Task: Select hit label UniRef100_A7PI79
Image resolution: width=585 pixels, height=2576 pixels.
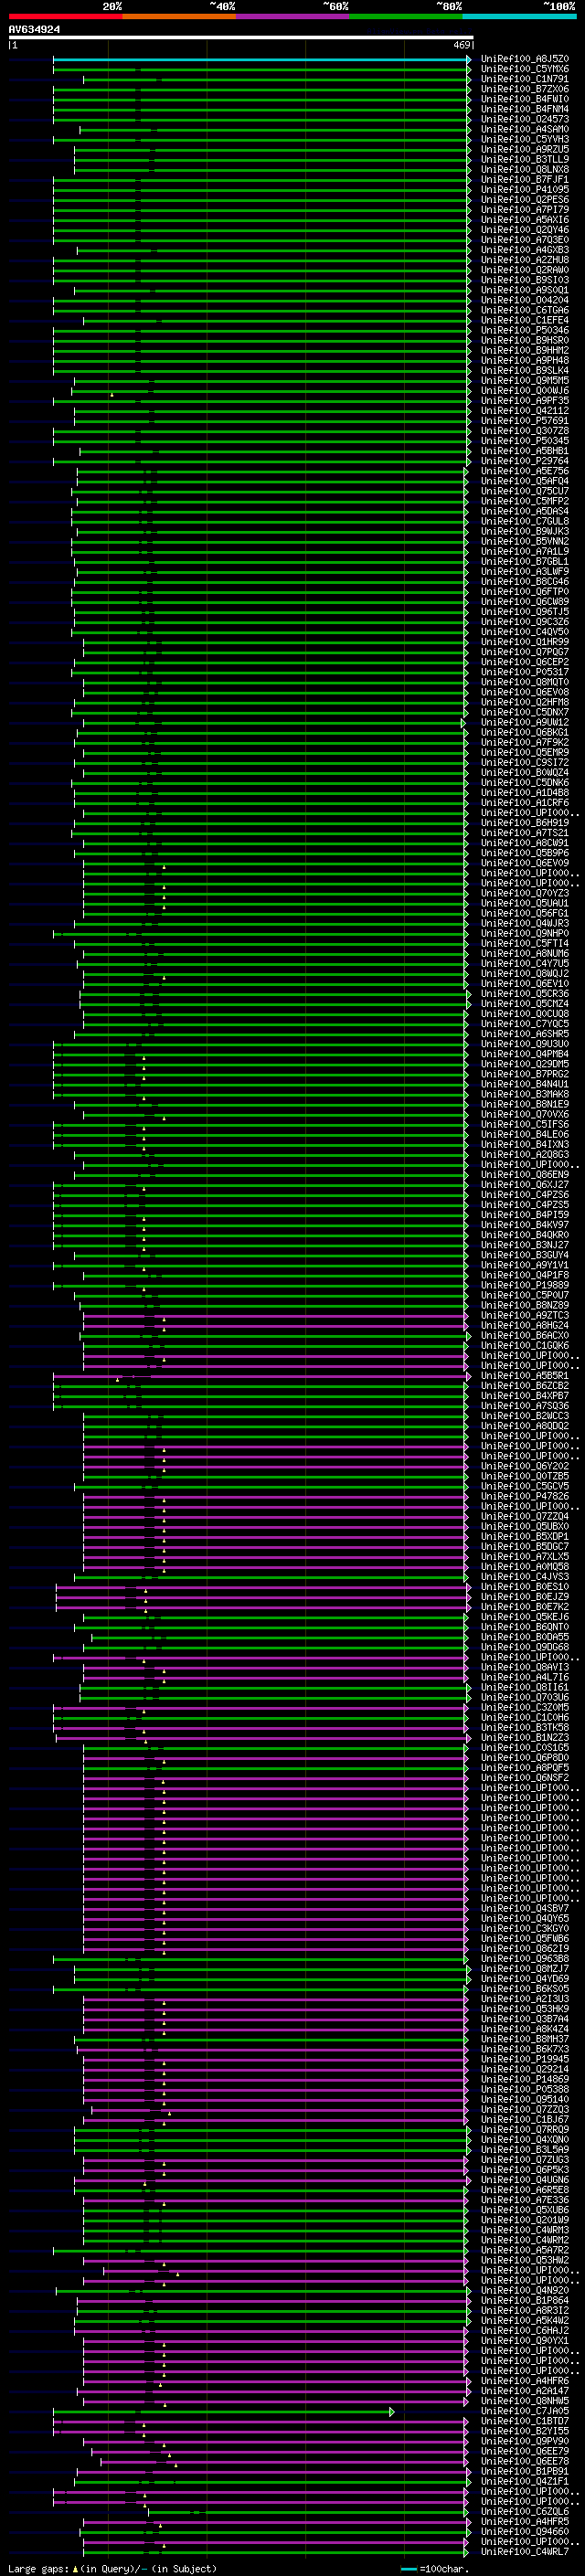Action: (524, 209)
